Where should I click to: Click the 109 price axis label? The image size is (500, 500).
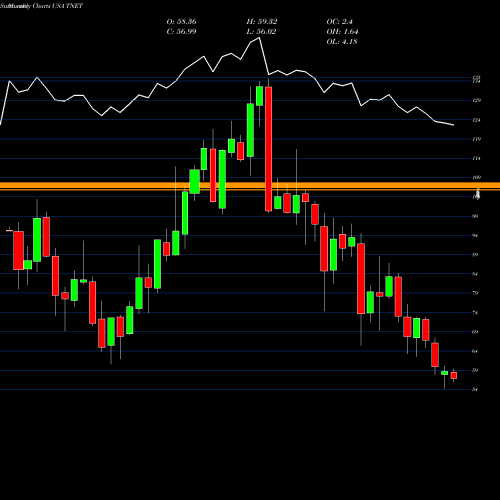click(x=477, y=178)
